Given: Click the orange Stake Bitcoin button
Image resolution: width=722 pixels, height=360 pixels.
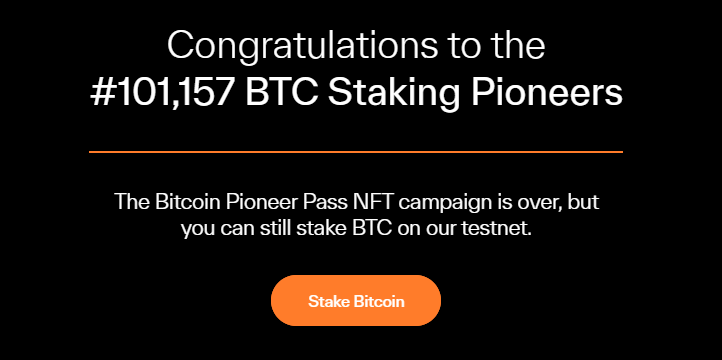Looking at the screenshot, I should click(356, 301).
